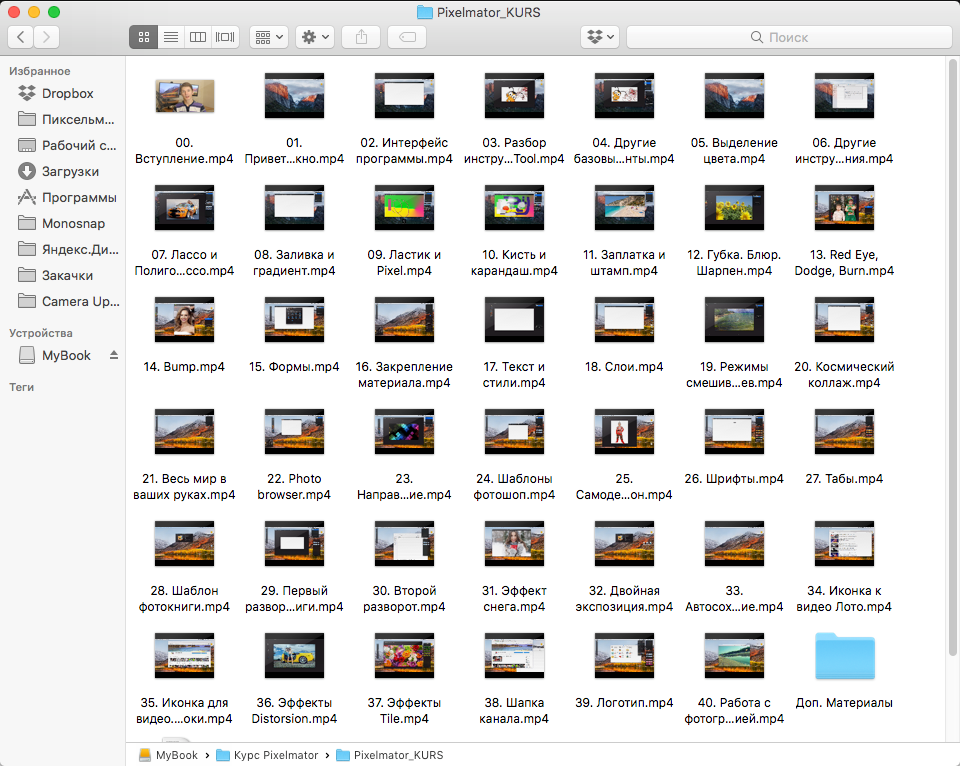Click Курс Pixelmator in the path bar
Viewport: 960px width, 766px height.
268,755
